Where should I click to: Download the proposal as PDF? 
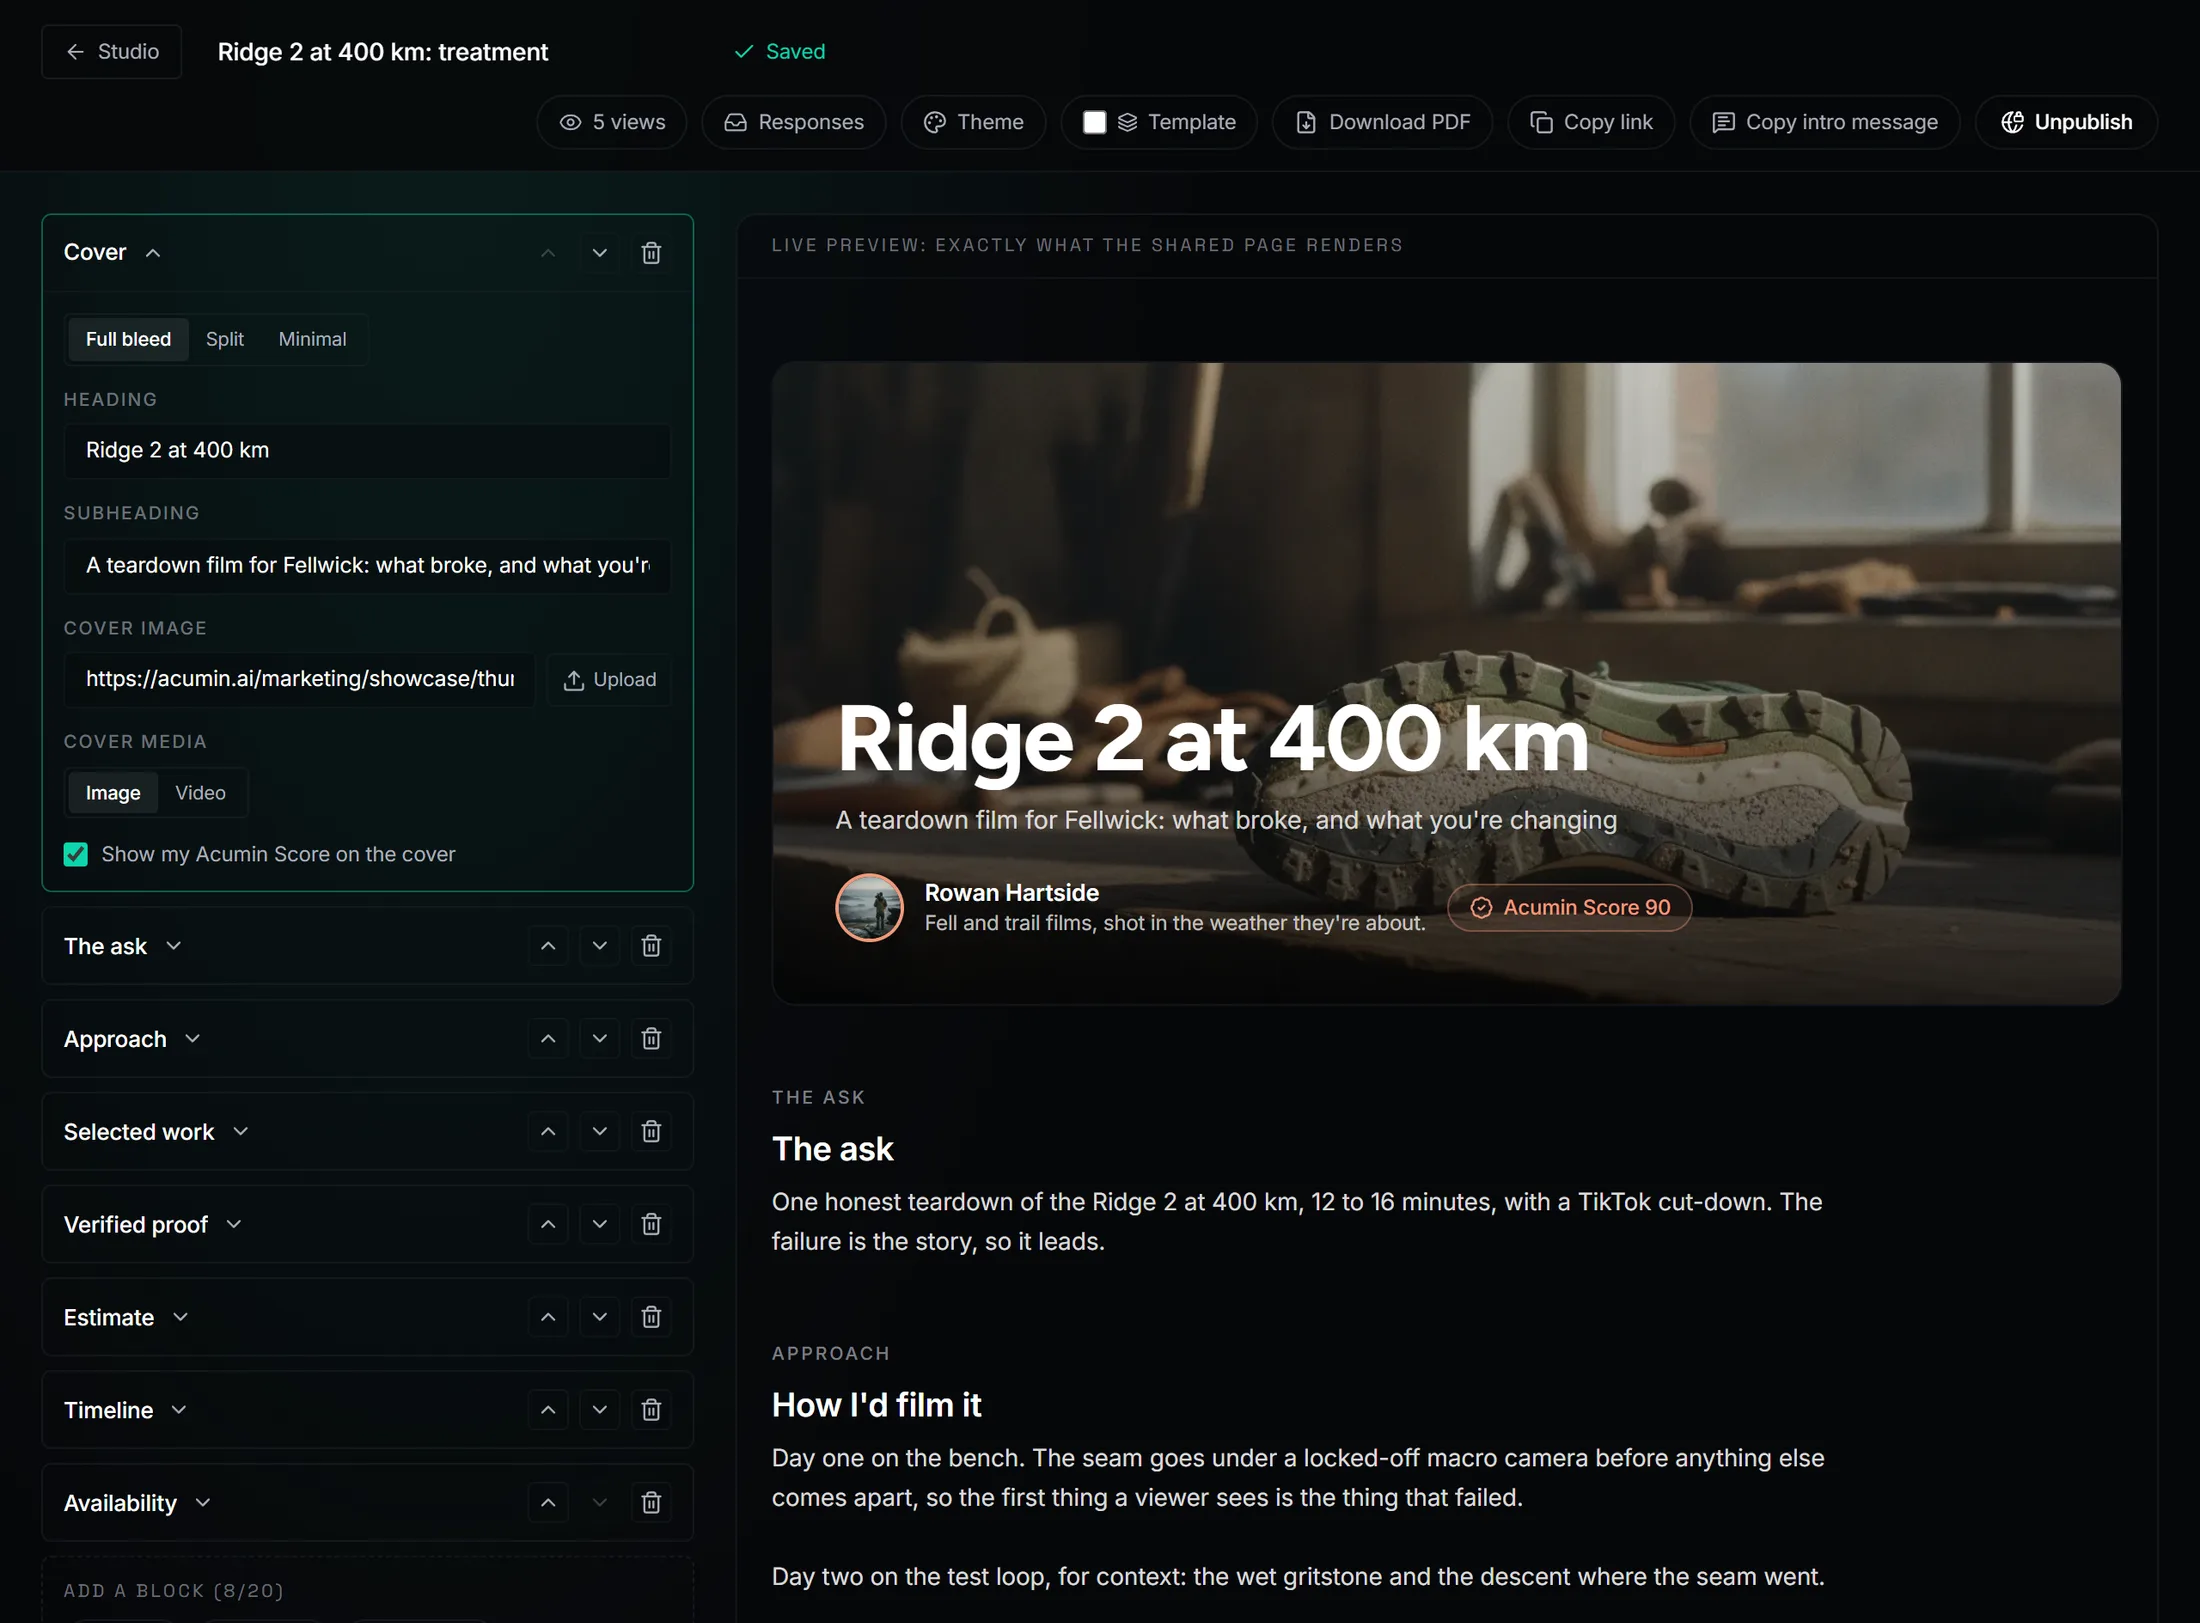point(1382,122)
